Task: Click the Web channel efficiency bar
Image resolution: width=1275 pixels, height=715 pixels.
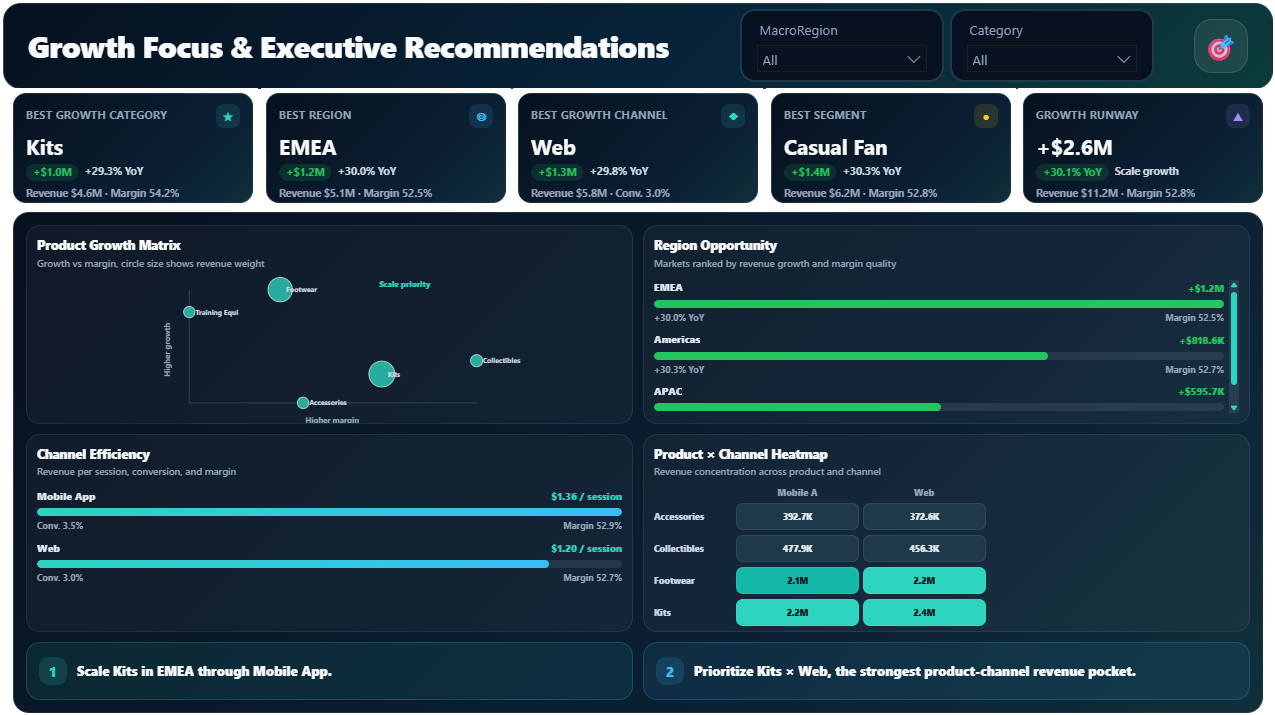Action: 293,564
